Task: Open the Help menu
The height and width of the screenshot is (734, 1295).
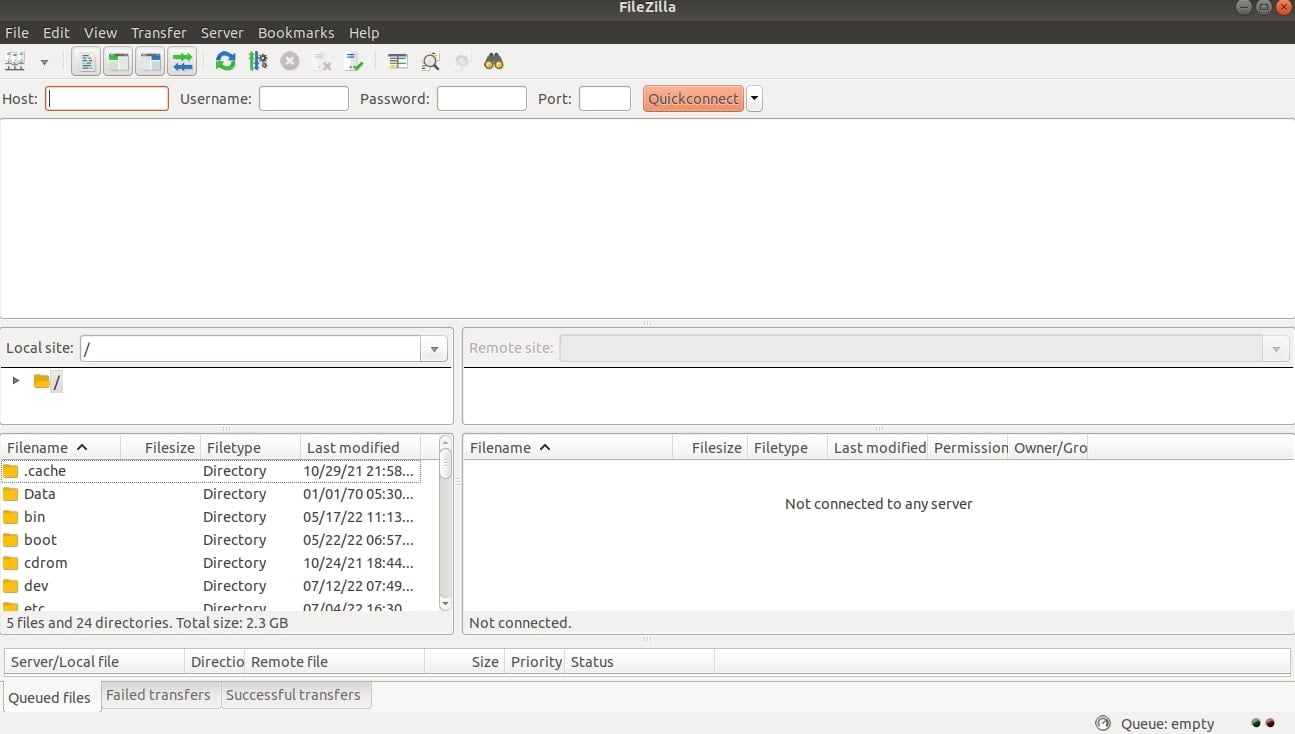Action: (364, 32)
